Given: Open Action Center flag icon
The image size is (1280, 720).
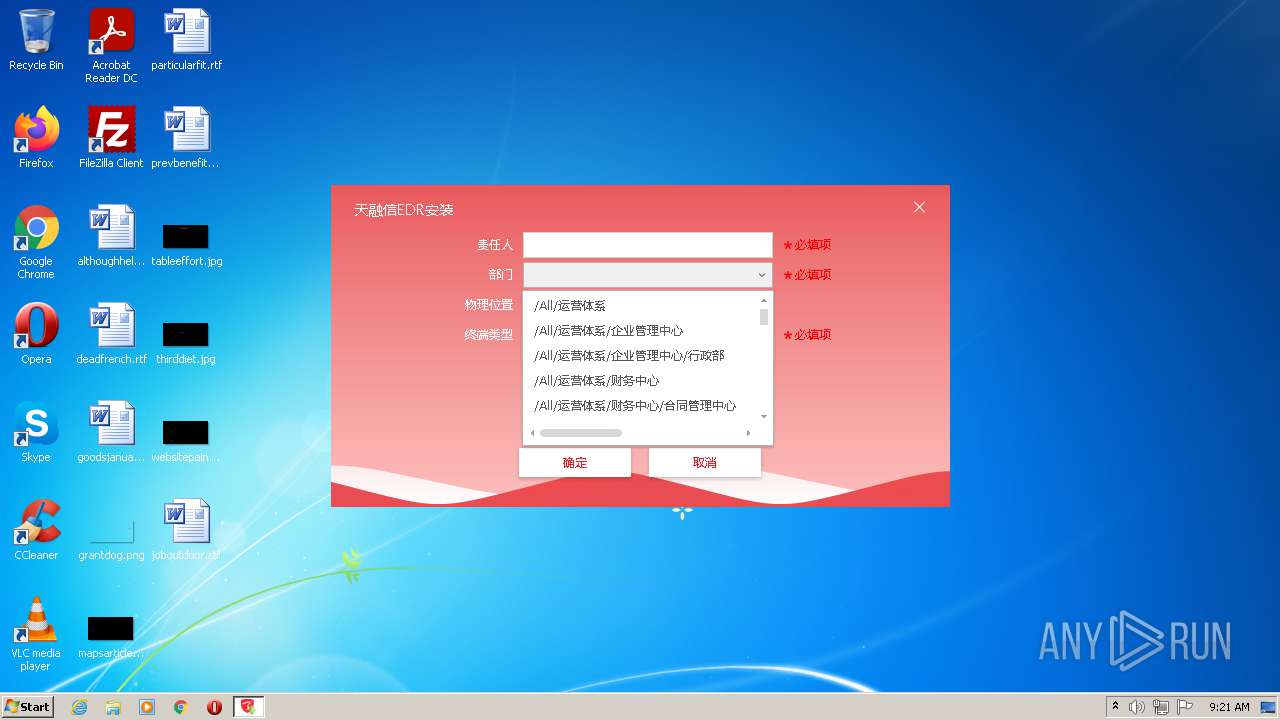Looking at the screenshot, I should click(x=1185, y=707).
